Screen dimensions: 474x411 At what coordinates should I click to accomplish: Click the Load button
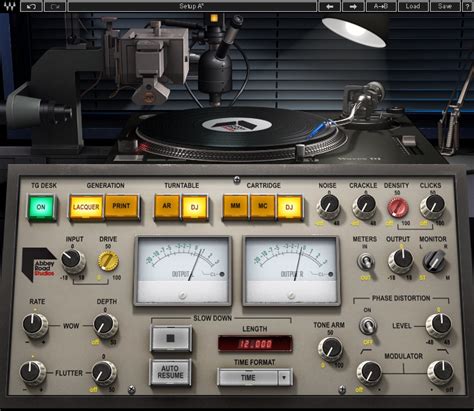(413, 6)
